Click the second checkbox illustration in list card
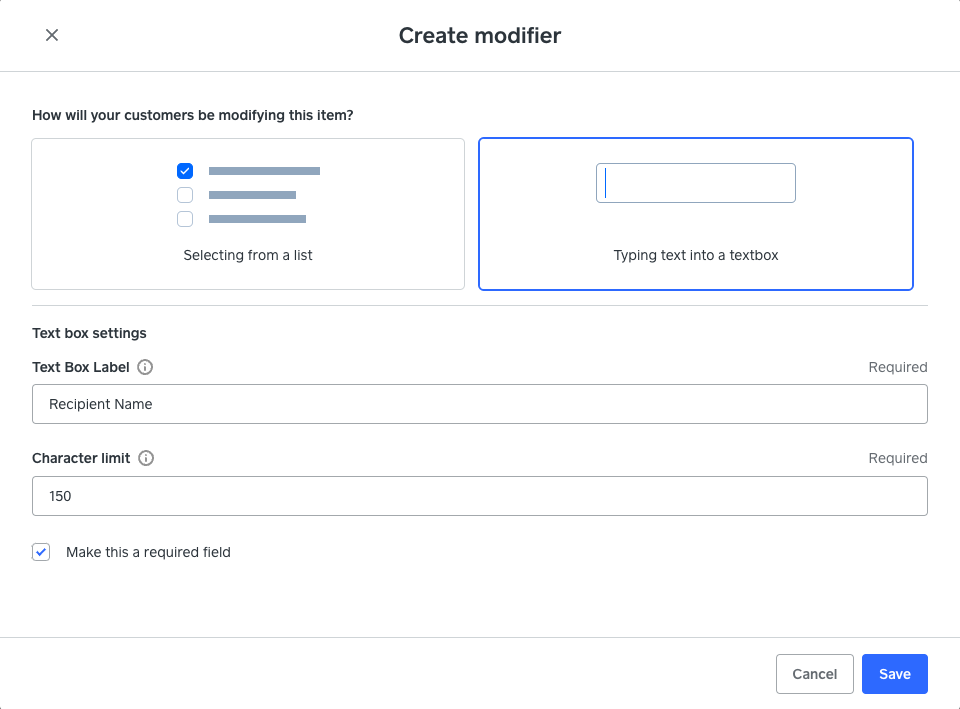 pos(185,195)
